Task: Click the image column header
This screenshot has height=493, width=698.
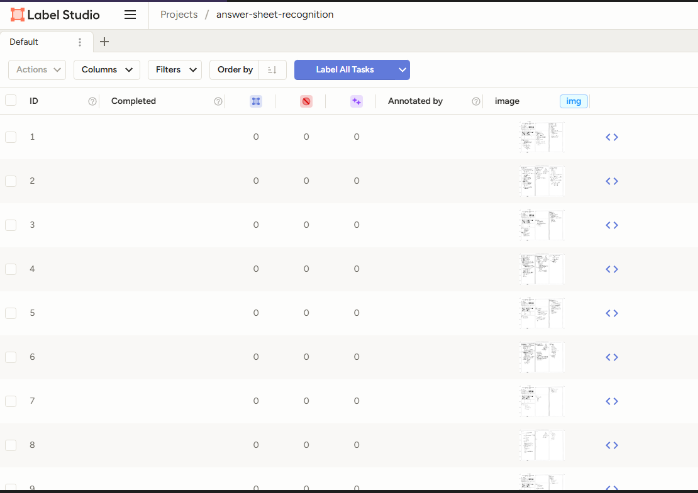Action: point(507,101)
